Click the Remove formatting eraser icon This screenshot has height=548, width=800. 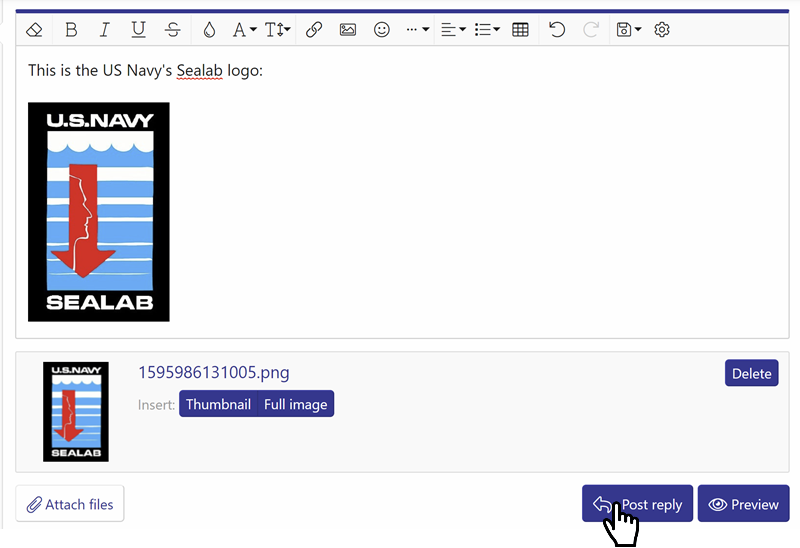click(x=34, y=30)
